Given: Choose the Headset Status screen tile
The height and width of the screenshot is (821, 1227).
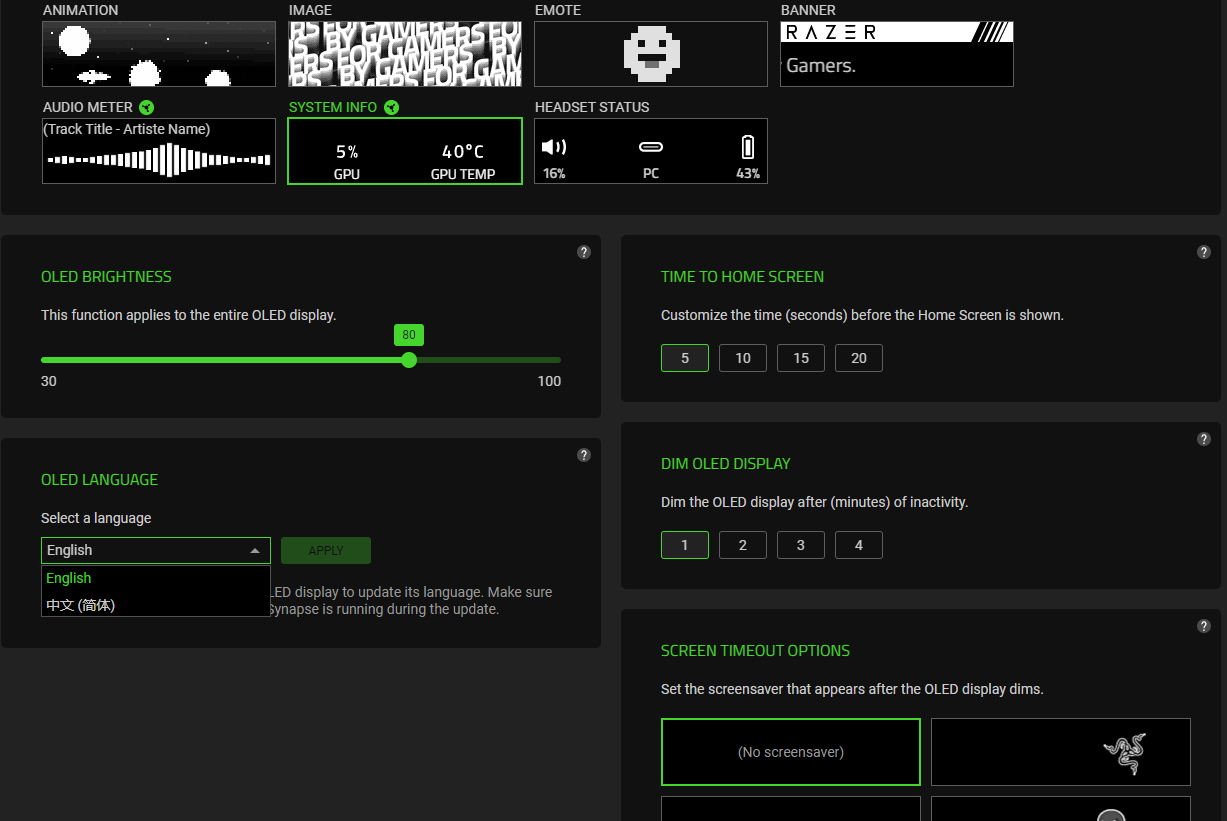Looking at the screenshot, I should click(651, 151).
